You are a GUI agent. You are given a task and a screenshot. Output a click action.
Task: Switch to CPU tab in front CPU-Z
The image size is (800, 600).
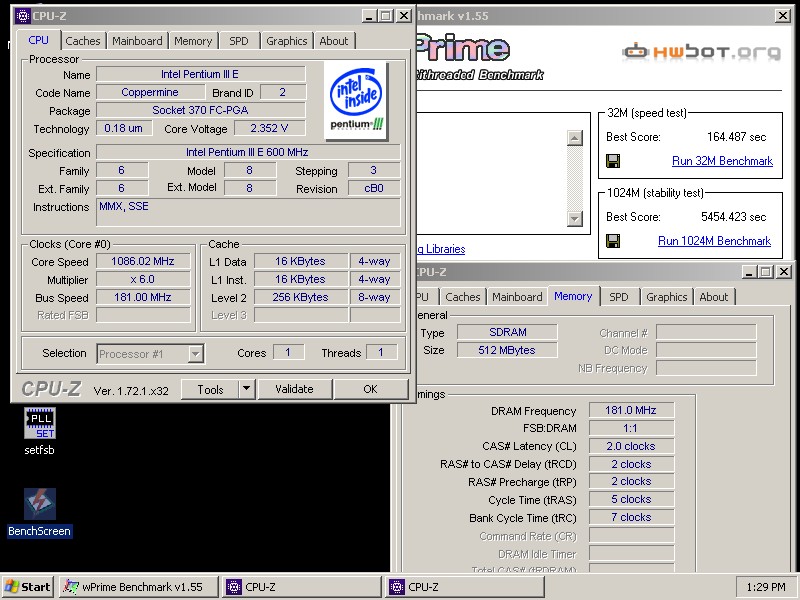coord(38,40)
